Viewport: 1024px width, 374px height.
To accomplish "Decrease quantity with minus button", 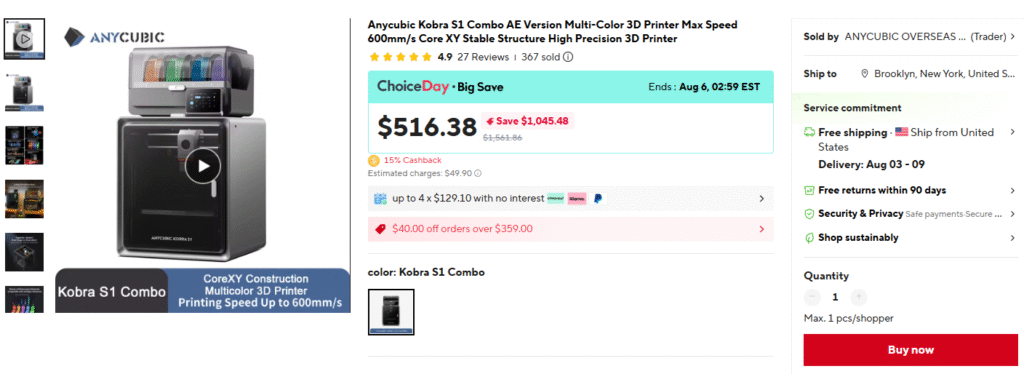I will click(x=812, y=297).
